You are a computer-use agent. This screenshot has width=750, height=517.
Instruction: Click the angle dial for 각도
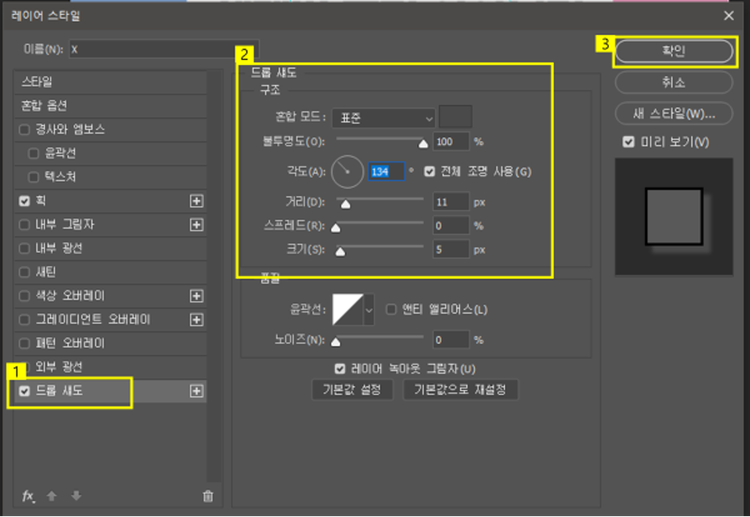pos(347,171)
